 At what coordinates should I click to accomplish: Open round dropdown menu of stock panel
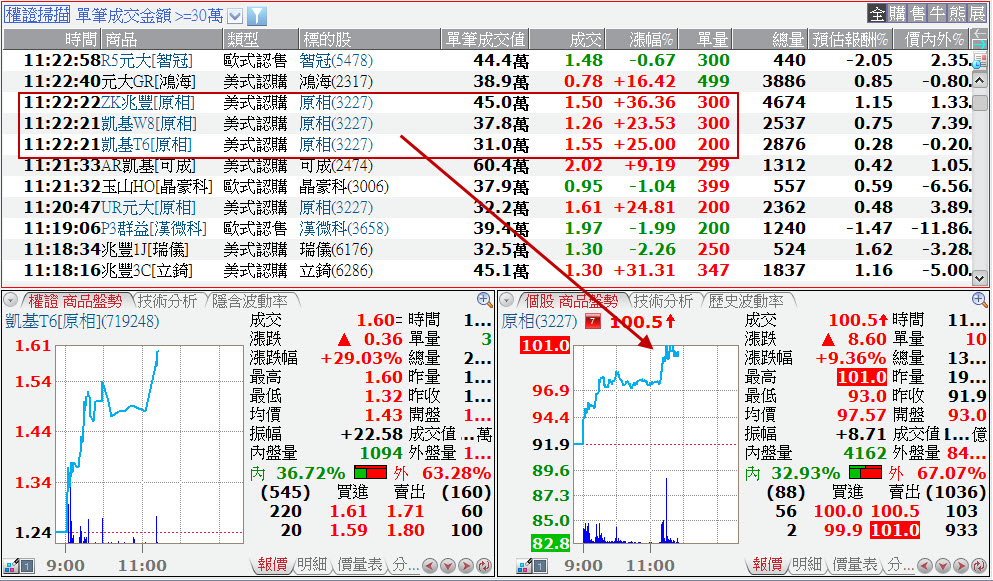click(506, 300)
